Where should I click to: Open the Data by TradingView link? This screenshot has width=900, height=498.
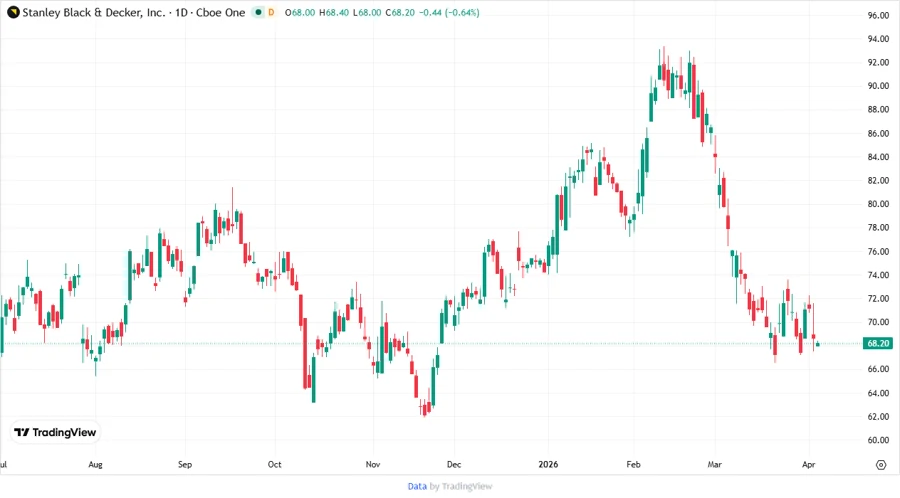(x=450, y=487)
